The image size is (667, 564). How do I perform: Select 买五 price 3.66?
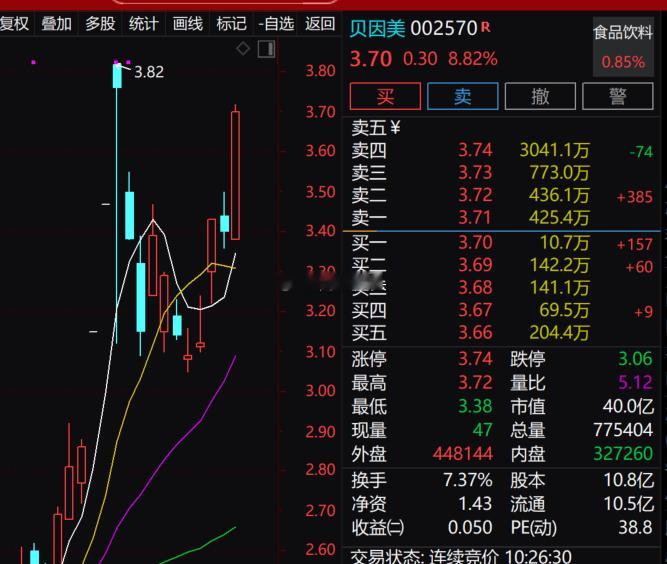pyautogui.click(x=475, y=333)
